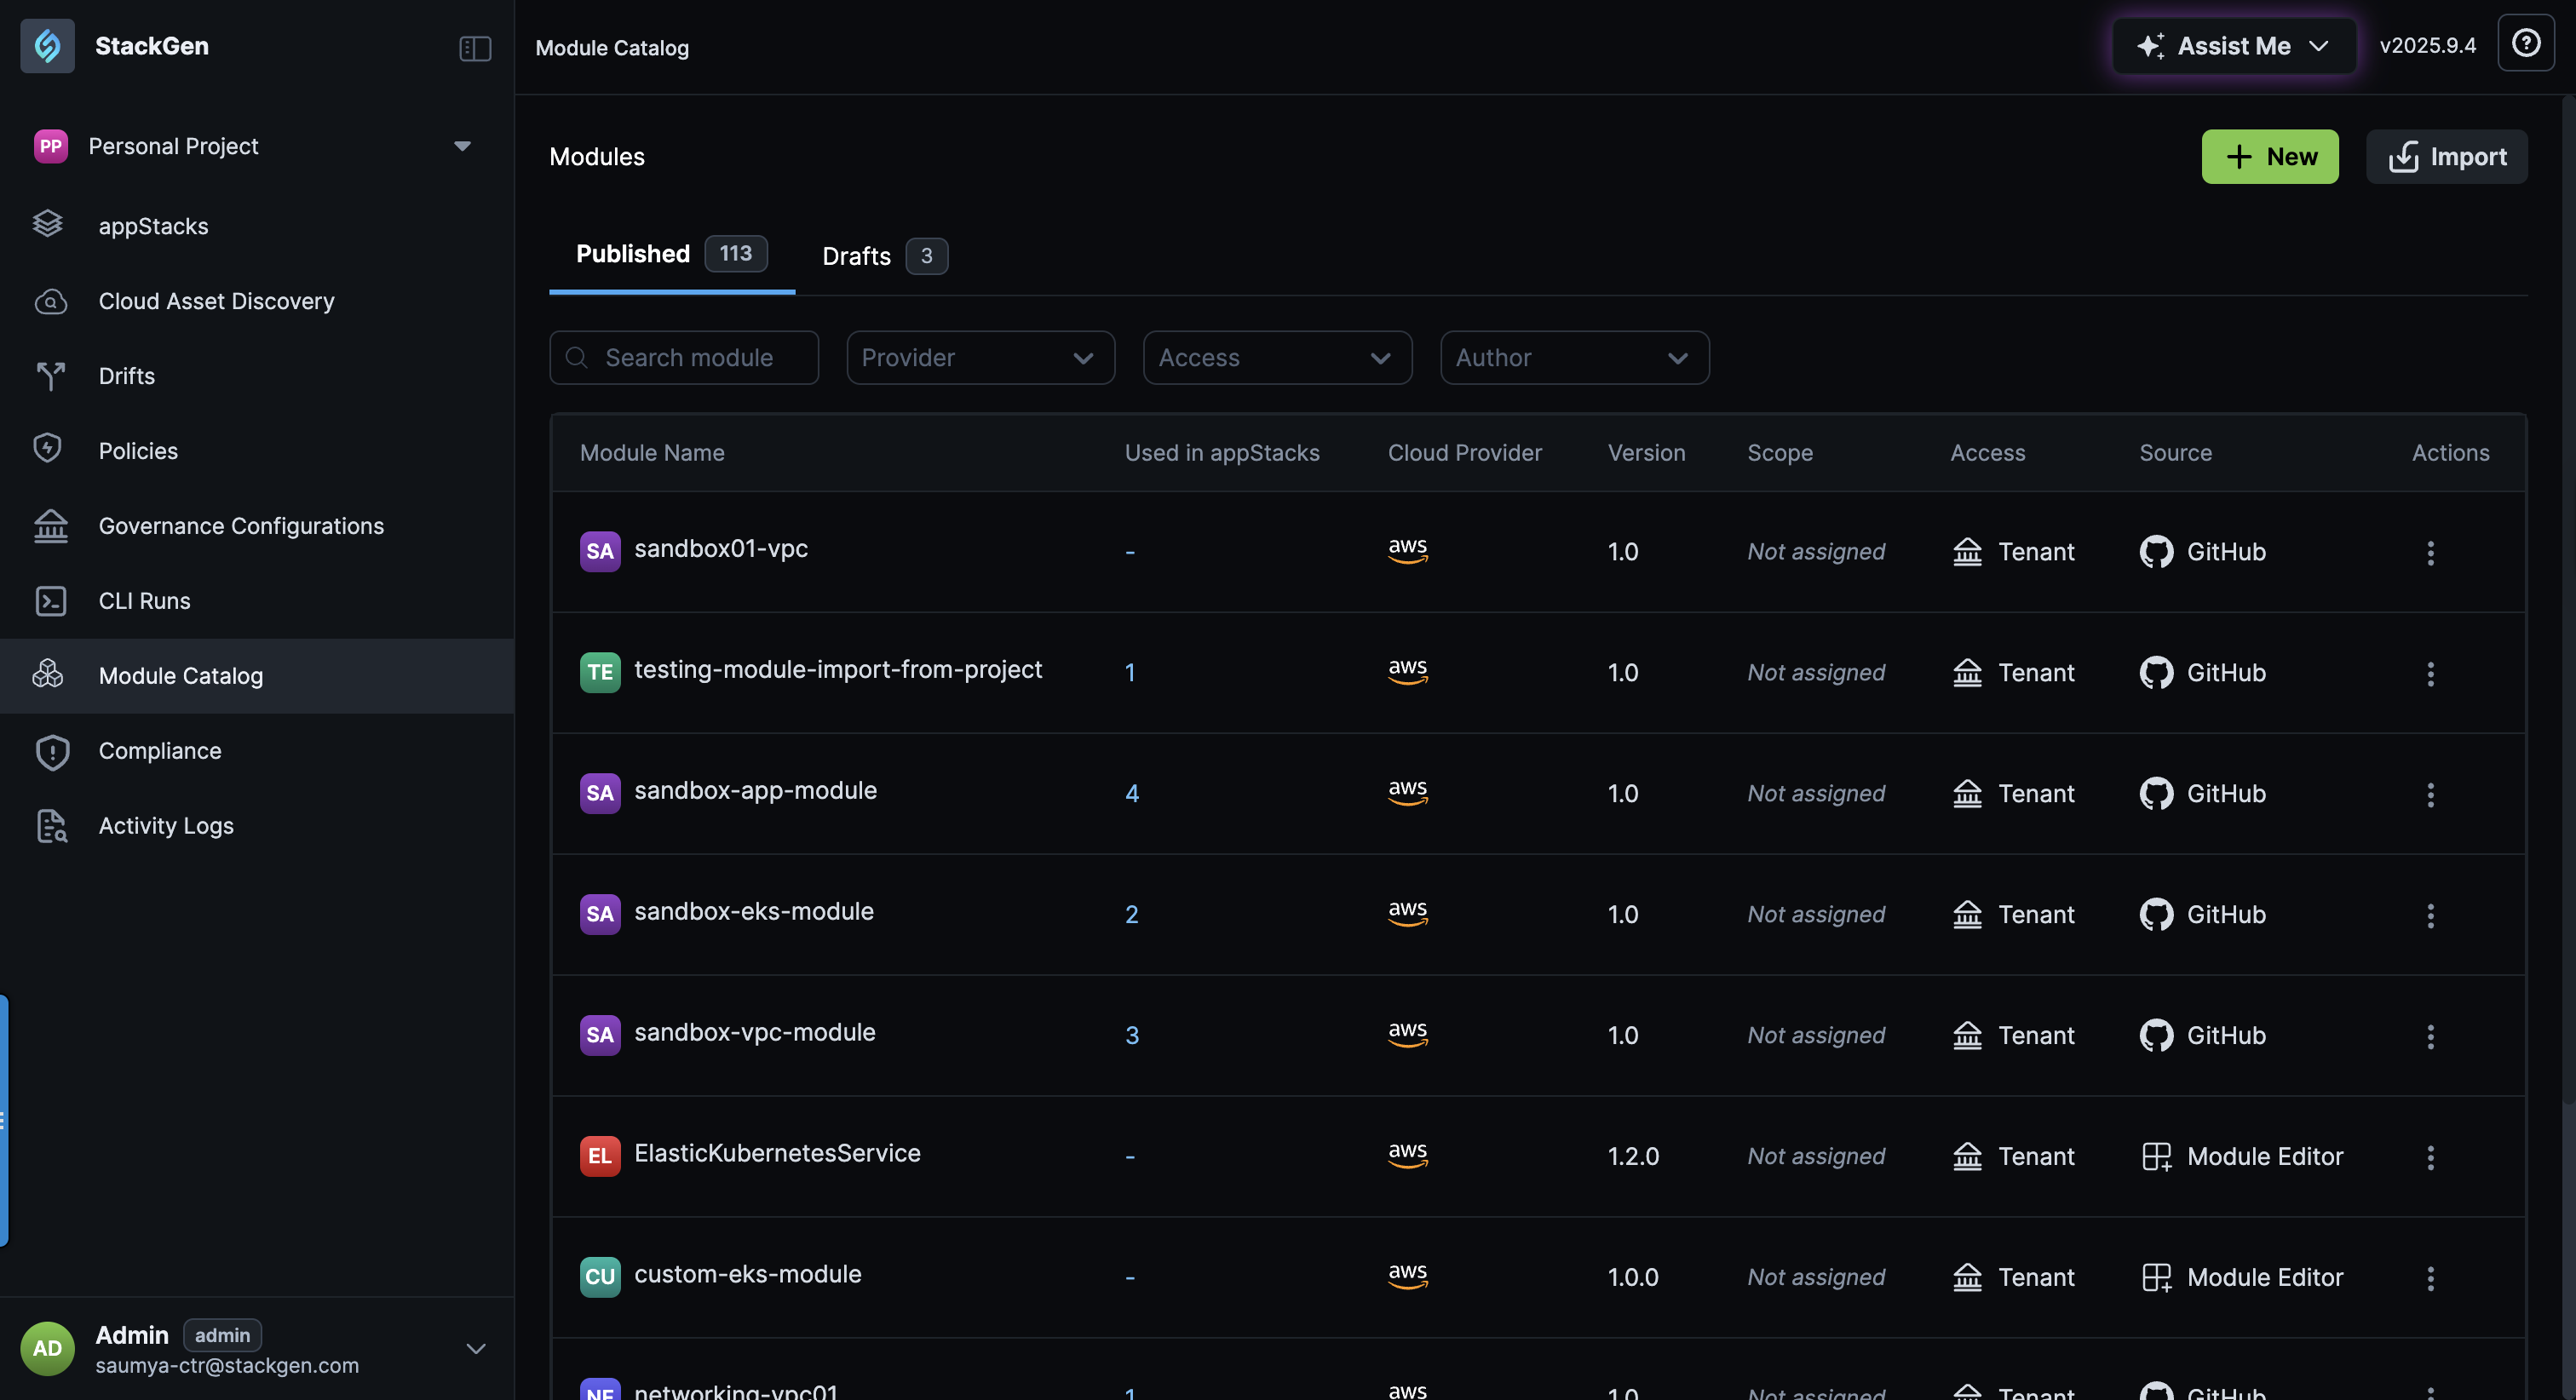The height and width of the screenshot is (1400, 2576).
Task: Click the Search module field
Action: click(689, 358)
